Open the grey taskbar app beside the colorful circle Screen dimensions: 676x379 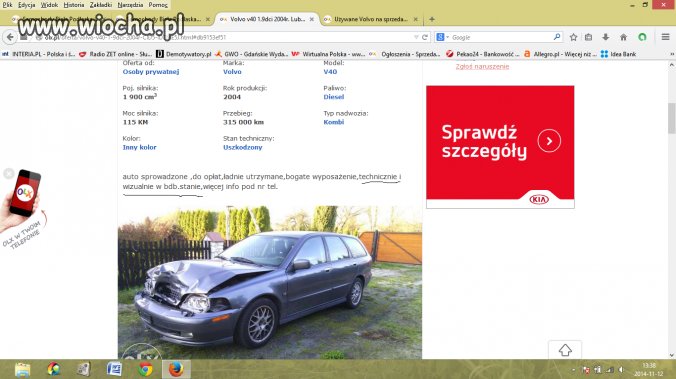84,370
